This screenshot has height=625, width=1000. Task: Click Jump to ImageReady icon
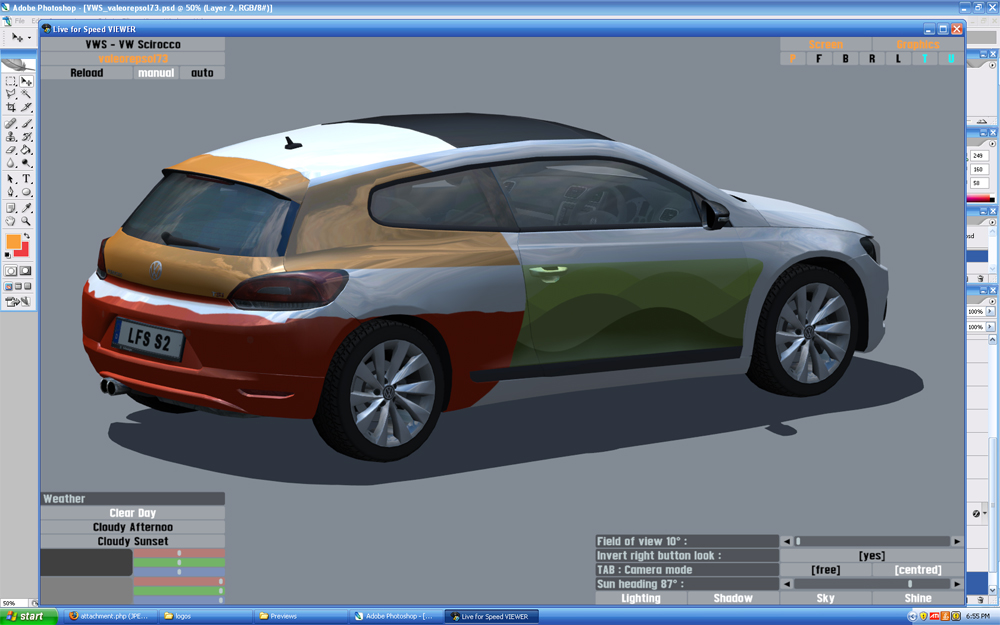[18, 302]
